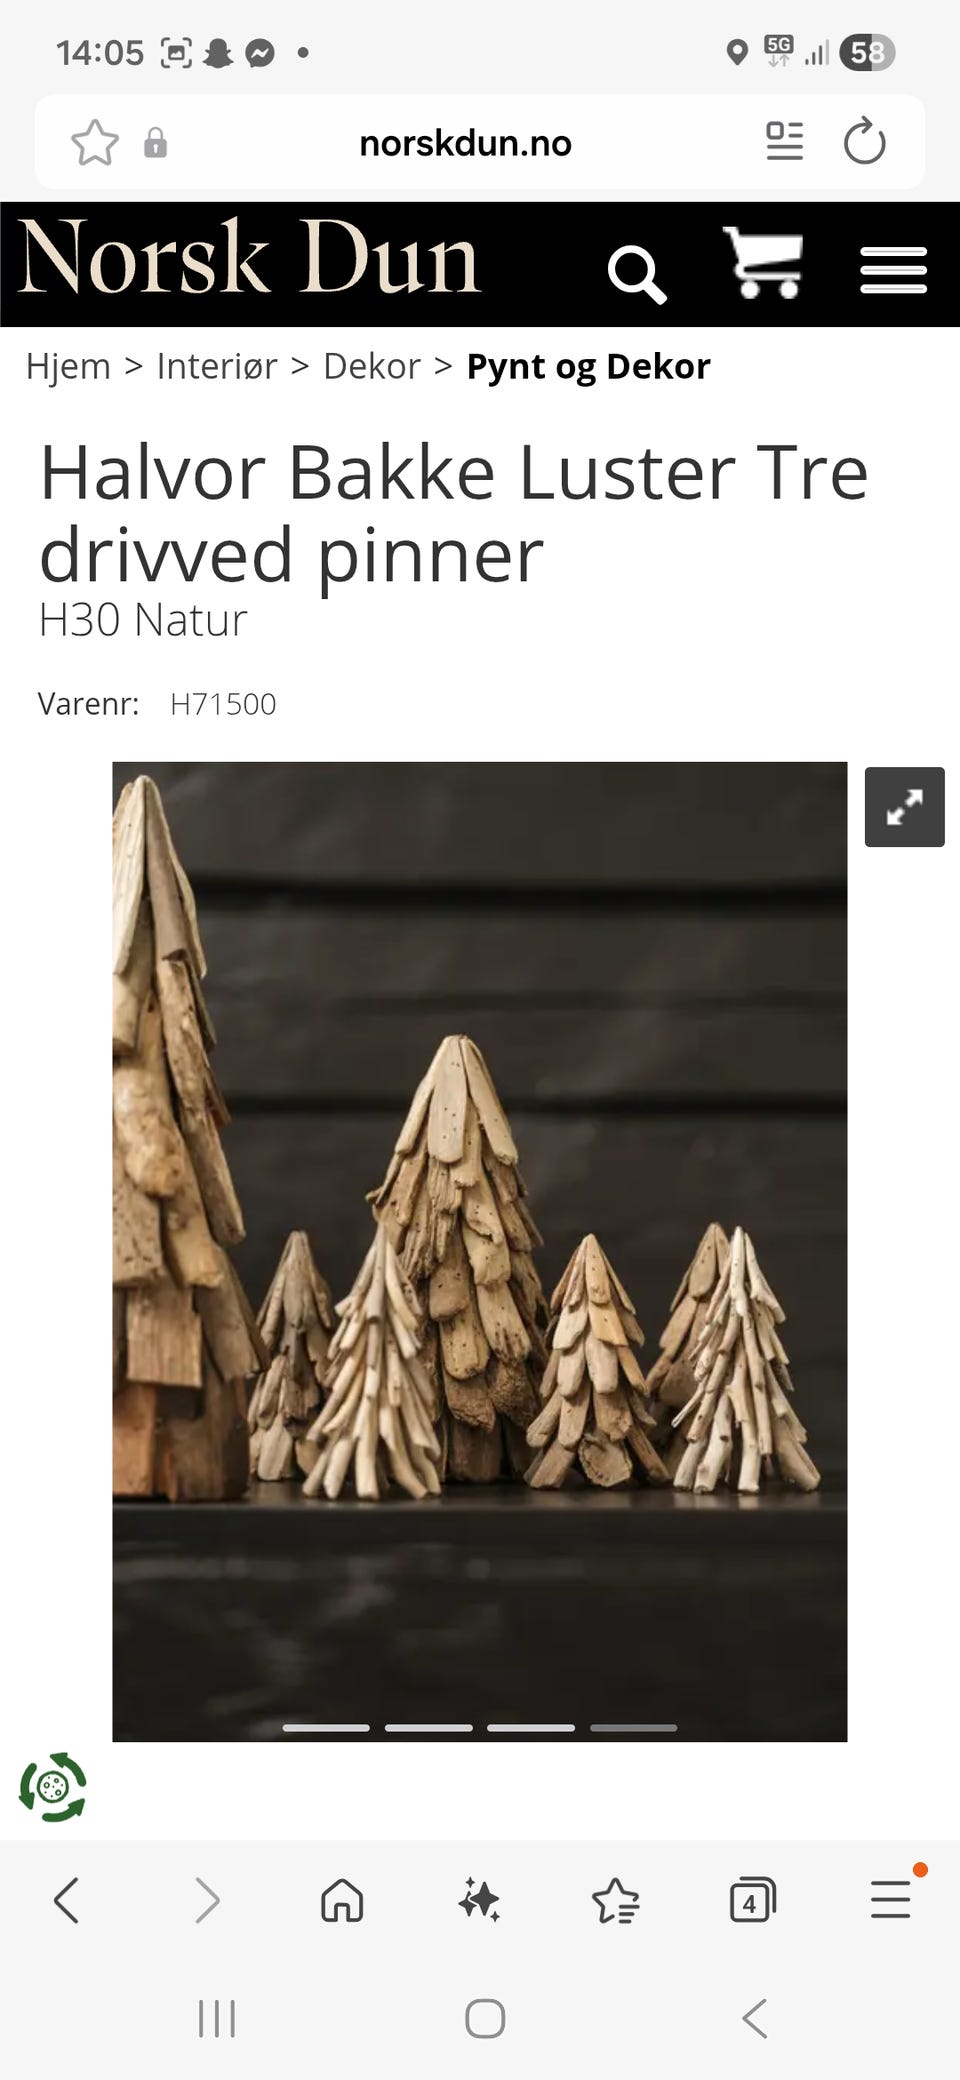Open the hamburger site menu

coord(894,270)
